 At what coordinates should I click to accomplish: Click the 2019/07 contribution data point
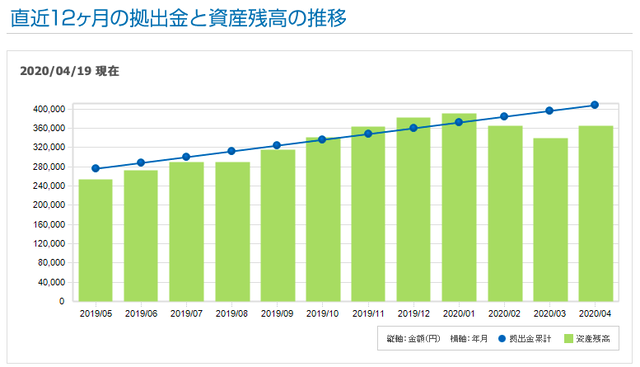[186, 157]
